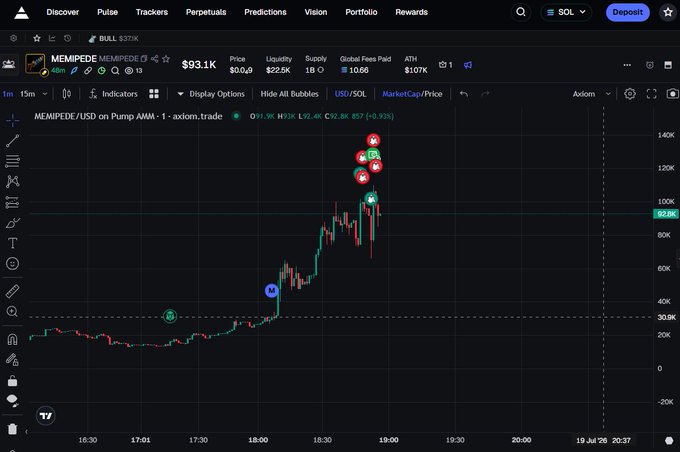
Task: Click the green clock icon under MEMIPEDE
Action: point(101,70)
